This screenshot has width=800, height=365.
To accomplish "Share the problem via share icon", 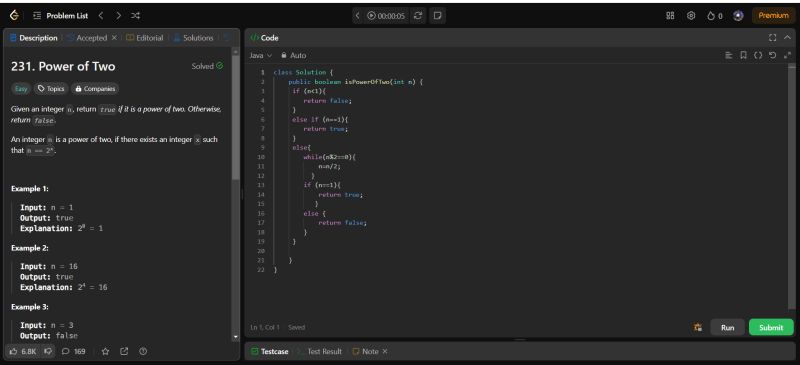I will pos(124,351).
